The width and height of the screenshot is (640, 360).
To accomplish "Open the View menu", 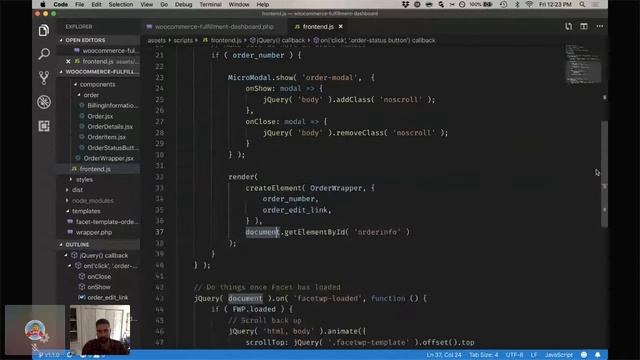I will pyautogui.click(x=147, y=4).
